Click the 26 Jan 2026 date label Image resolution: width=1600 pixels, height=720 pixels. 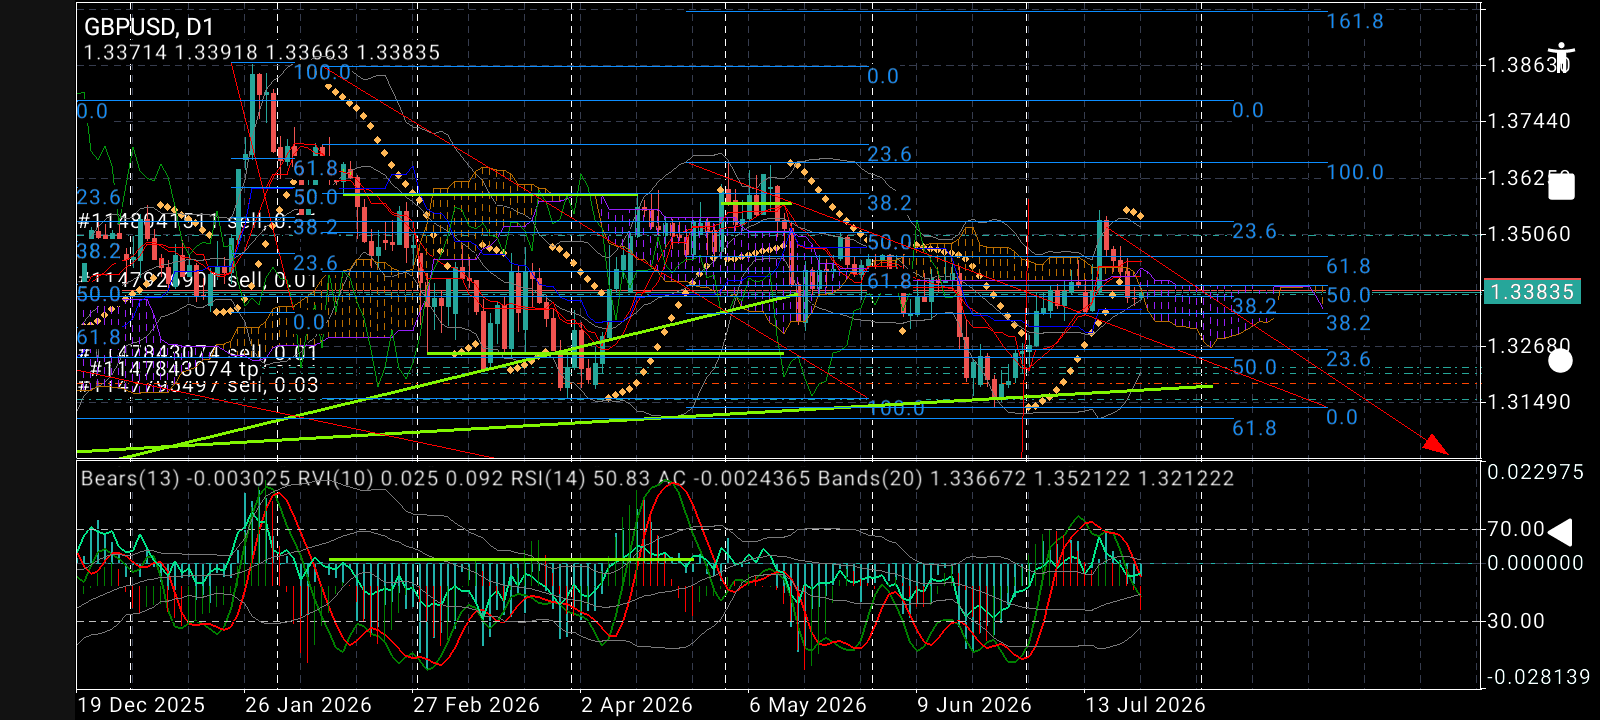(308, 705)
